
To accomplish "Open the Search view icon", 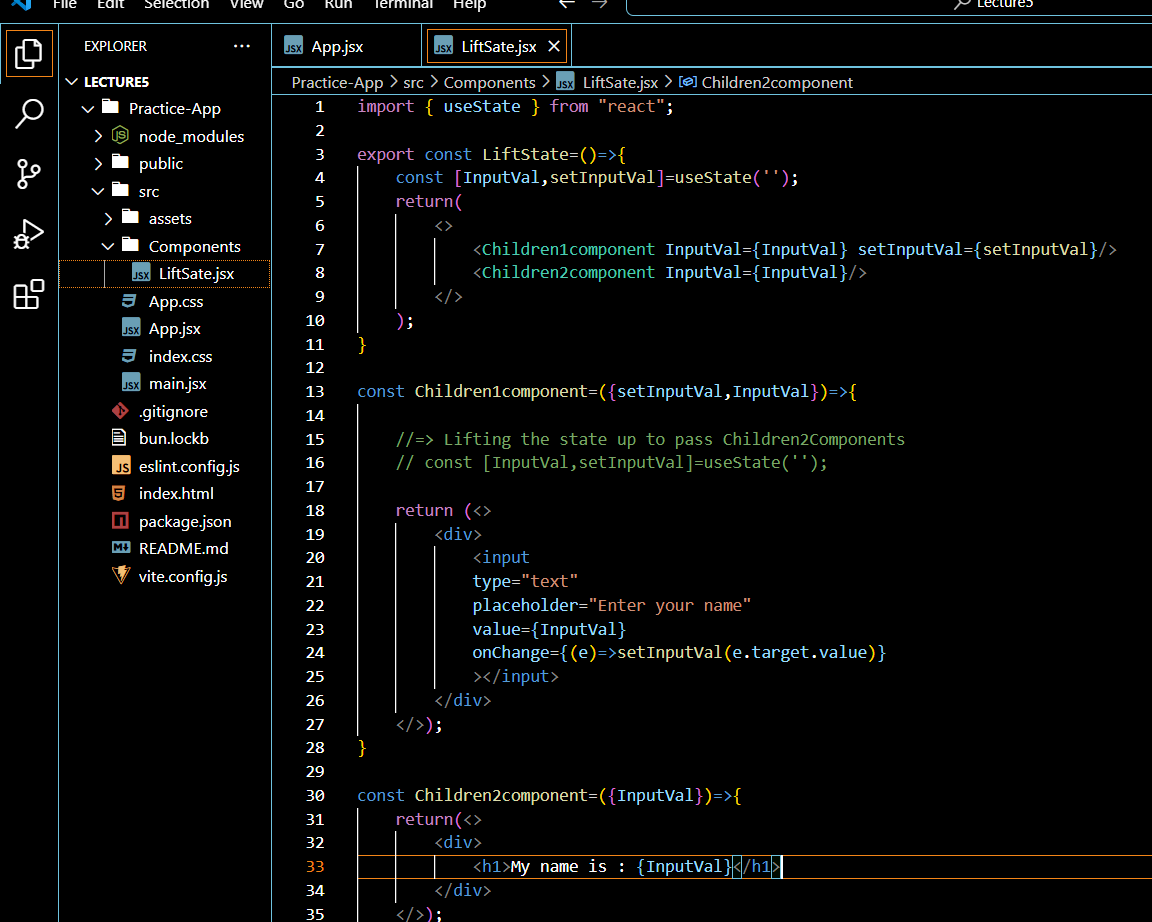I will click(x=29, y=114).
